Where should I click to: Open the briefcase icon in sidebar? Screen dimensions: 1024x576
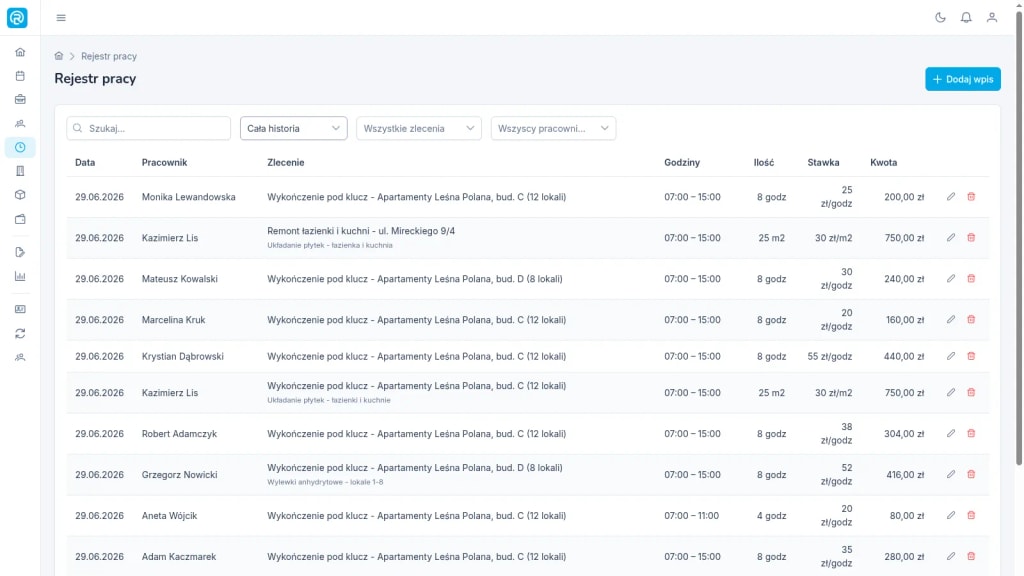pyautogui.click(x=20, y=99)
